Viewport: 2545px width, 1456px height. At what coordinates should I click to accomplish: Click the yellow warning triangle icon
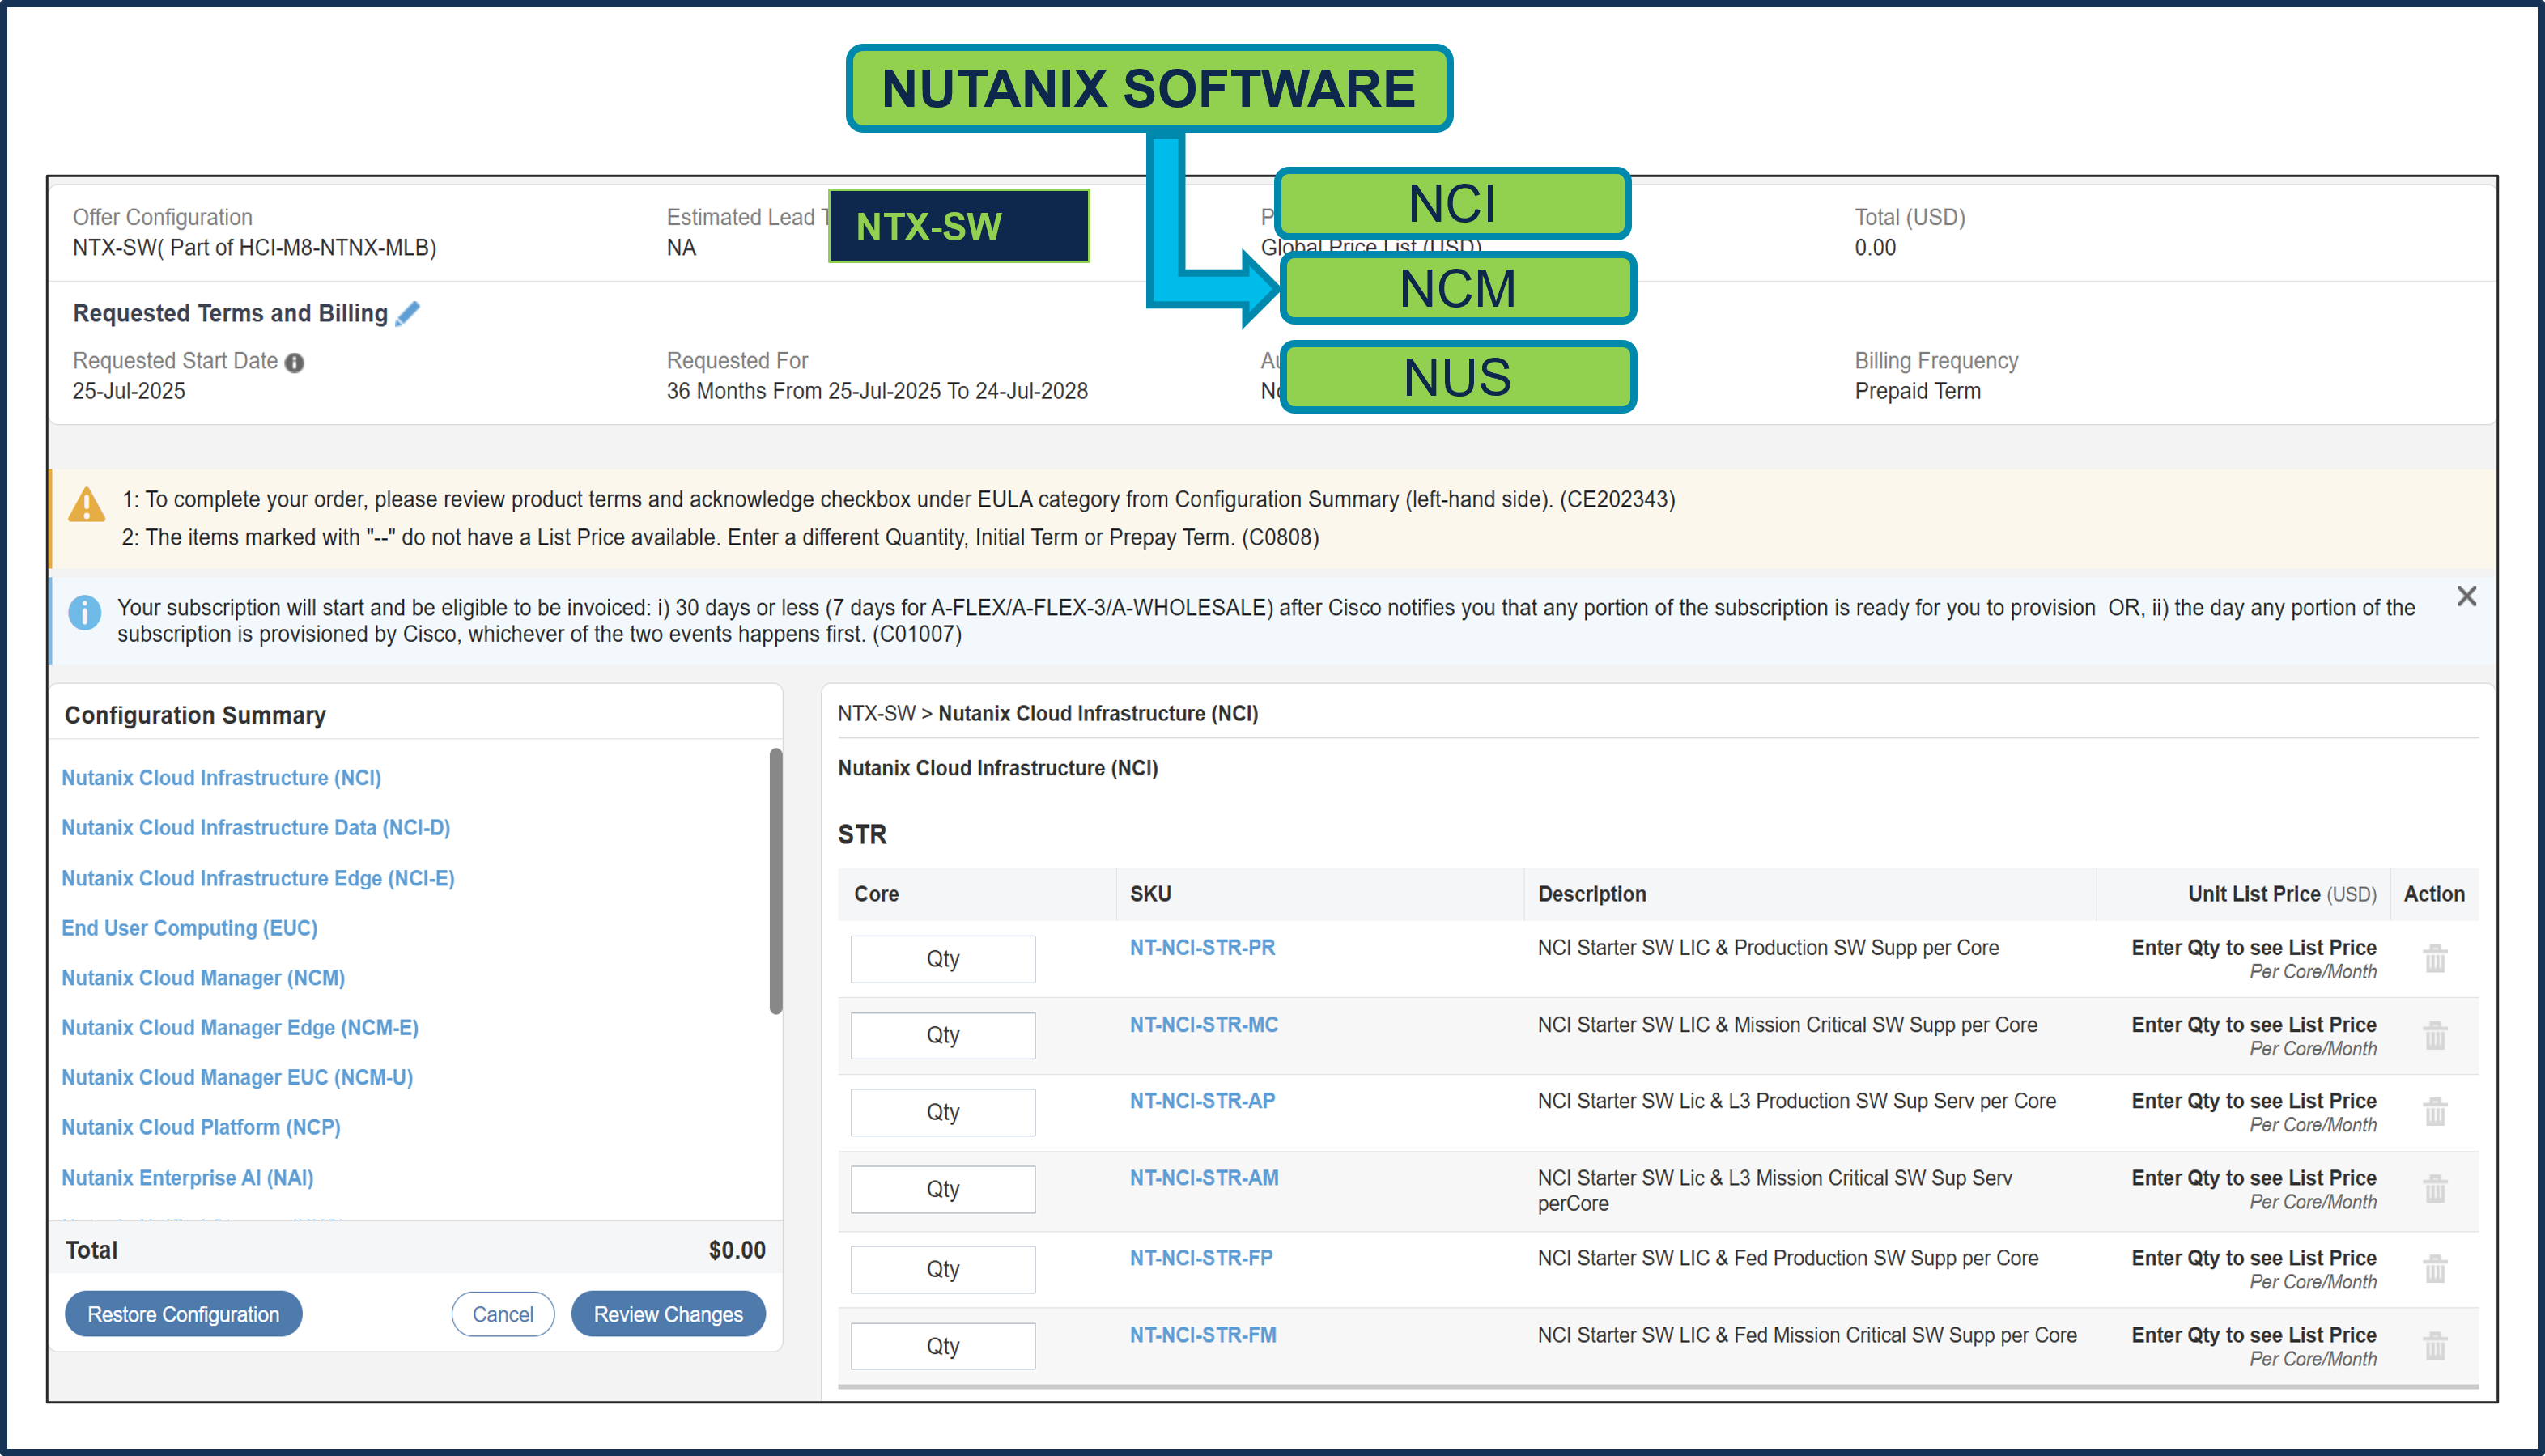(86, 506)
